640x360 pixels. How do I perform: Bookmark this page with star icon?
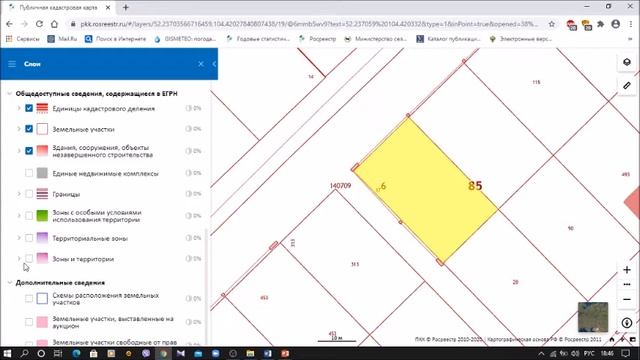click(552, 24)
